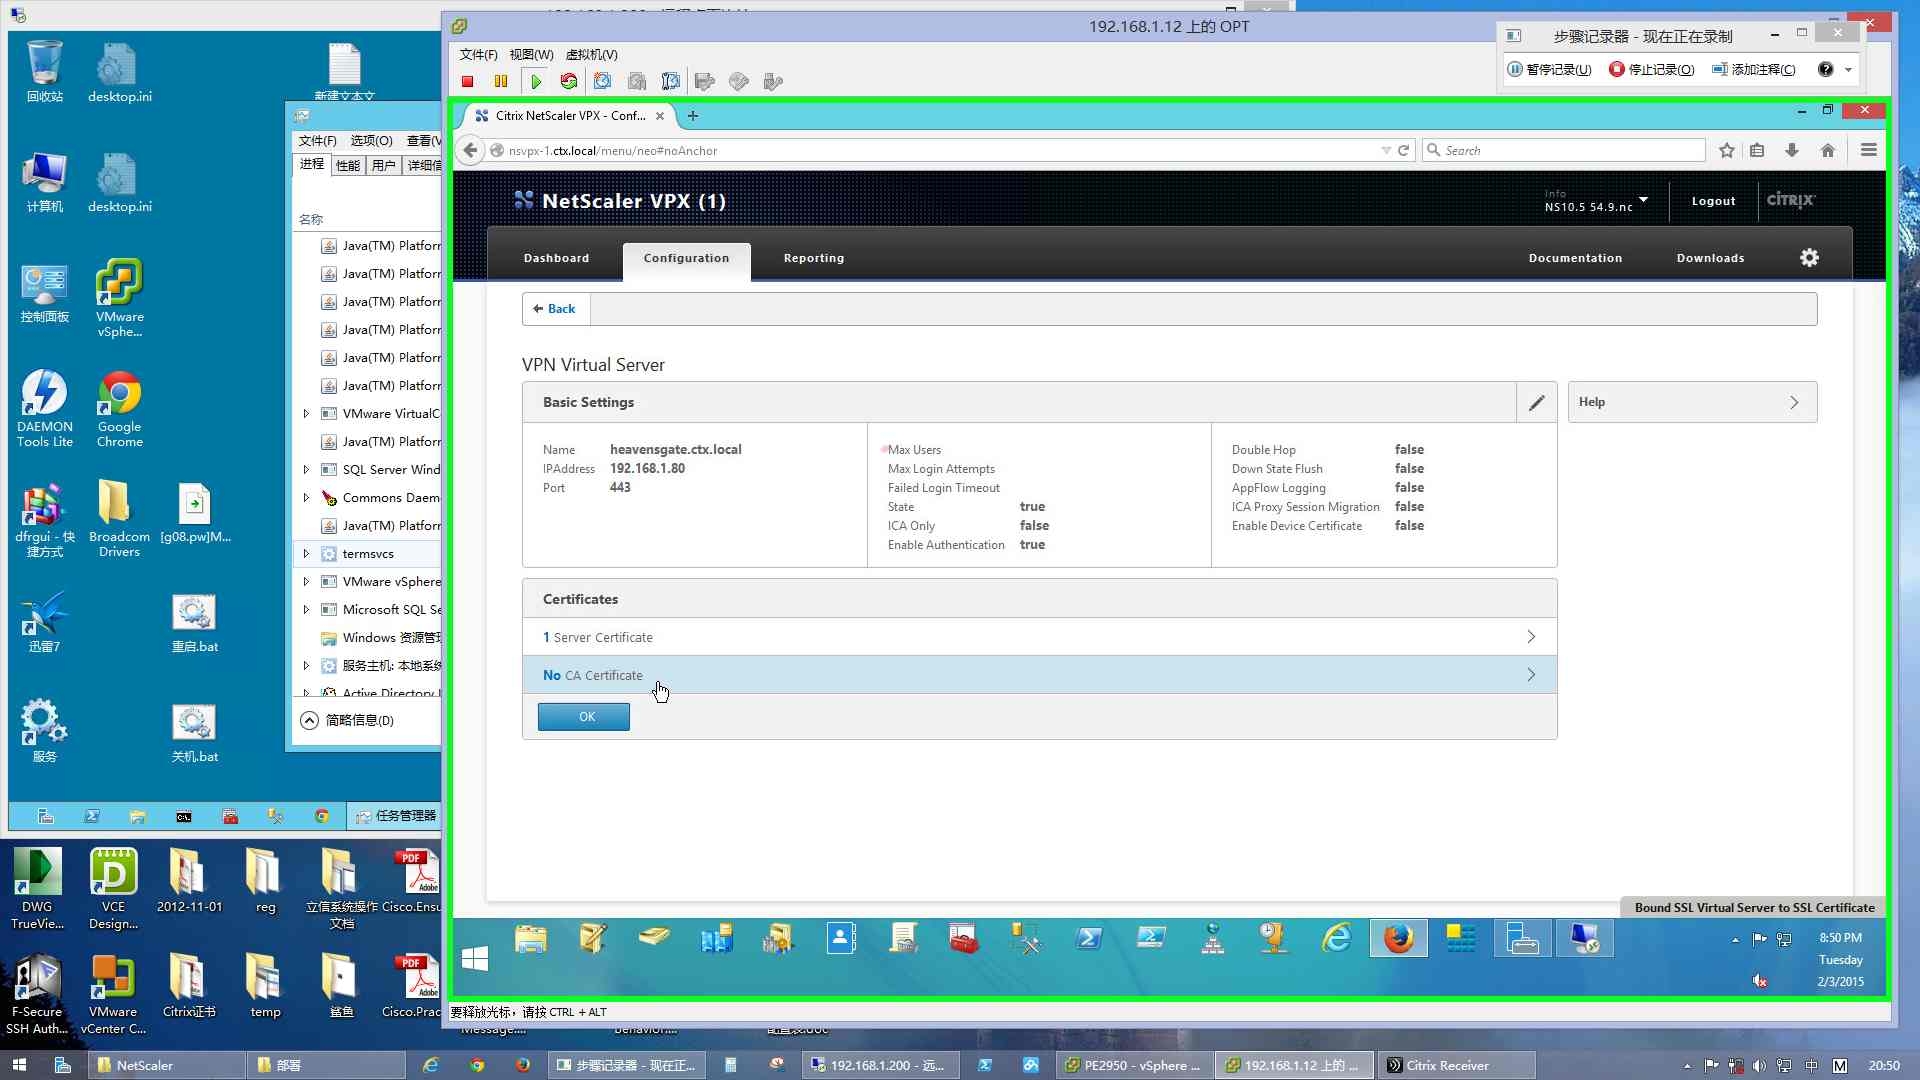Screen dimensions: 1920x1080
Task: Click the host NetScaler taskbar button
Action: coord(166,1066)
